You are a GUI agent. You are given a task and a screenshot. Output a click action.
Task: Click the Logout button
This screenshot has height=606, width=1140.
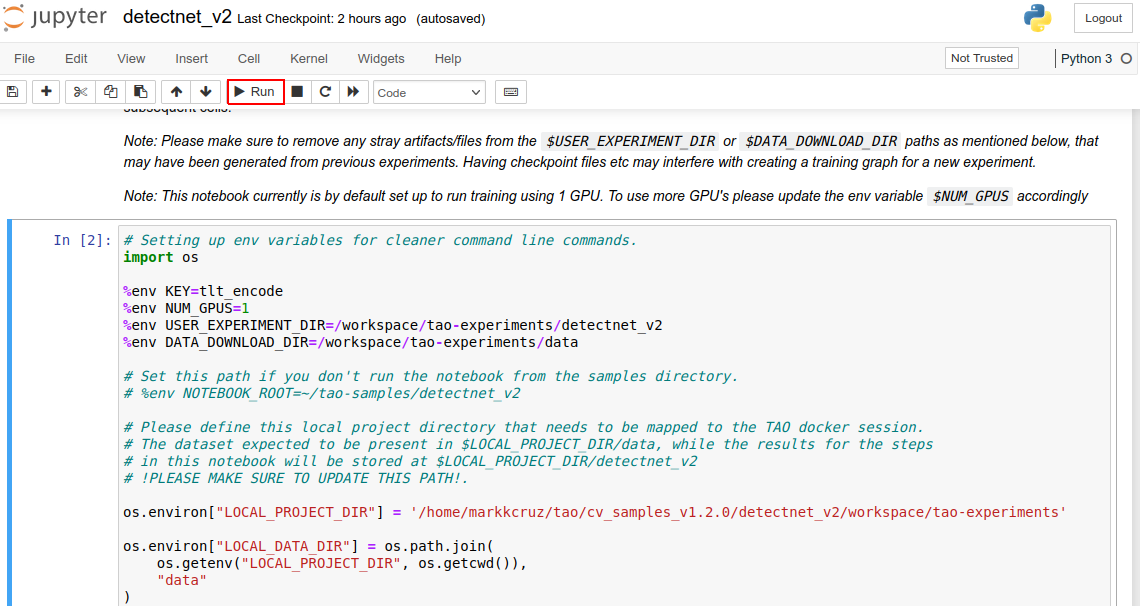[x=1103, y=18]
